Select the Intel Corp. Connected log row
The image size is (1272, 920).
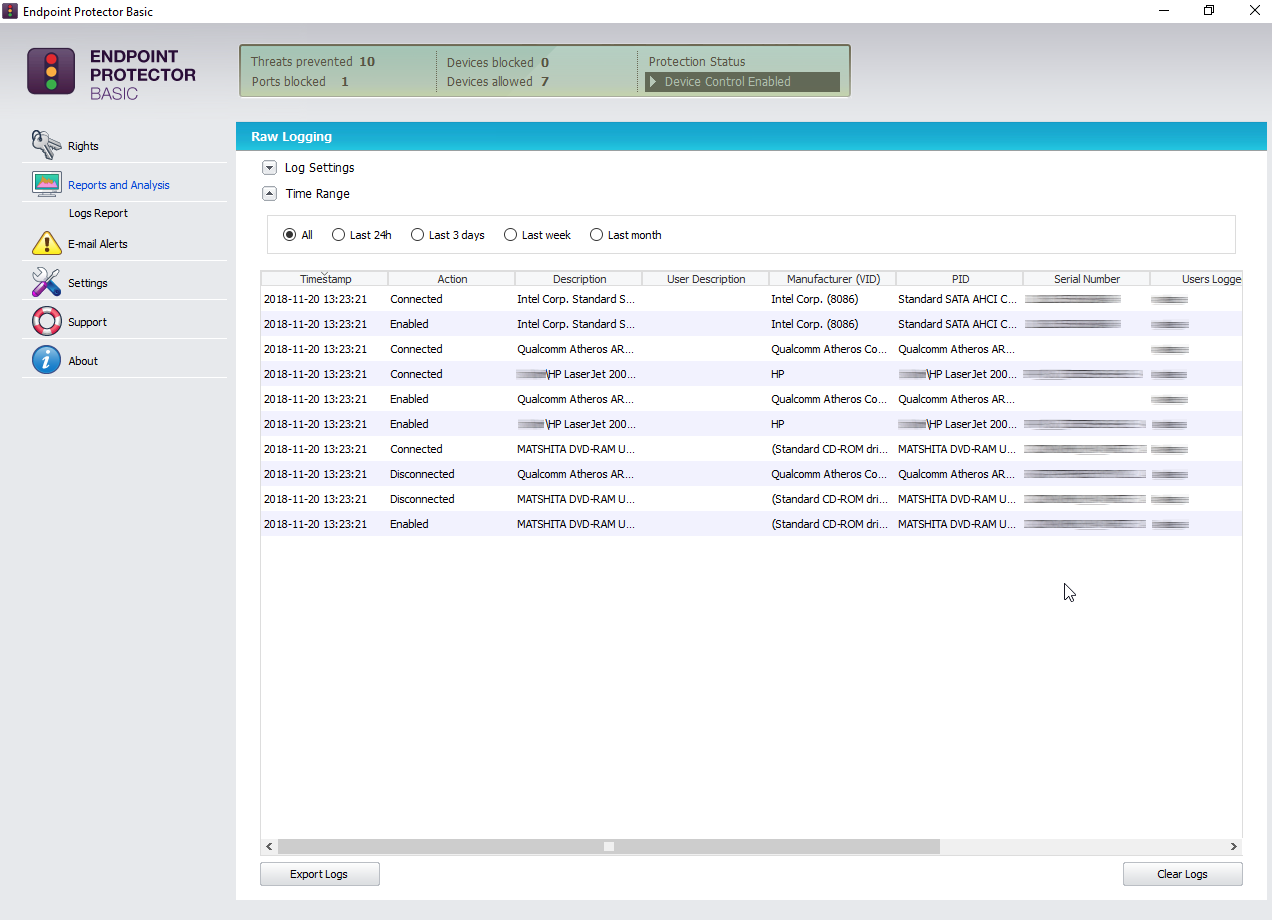751,299
